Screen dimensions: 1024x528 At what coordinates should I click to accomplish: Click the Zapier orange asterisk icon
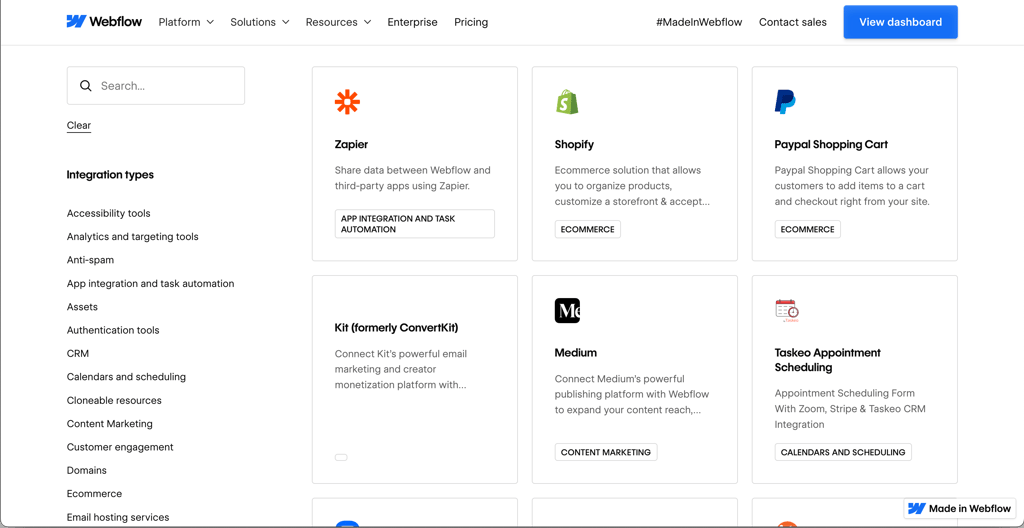point(347,102)
